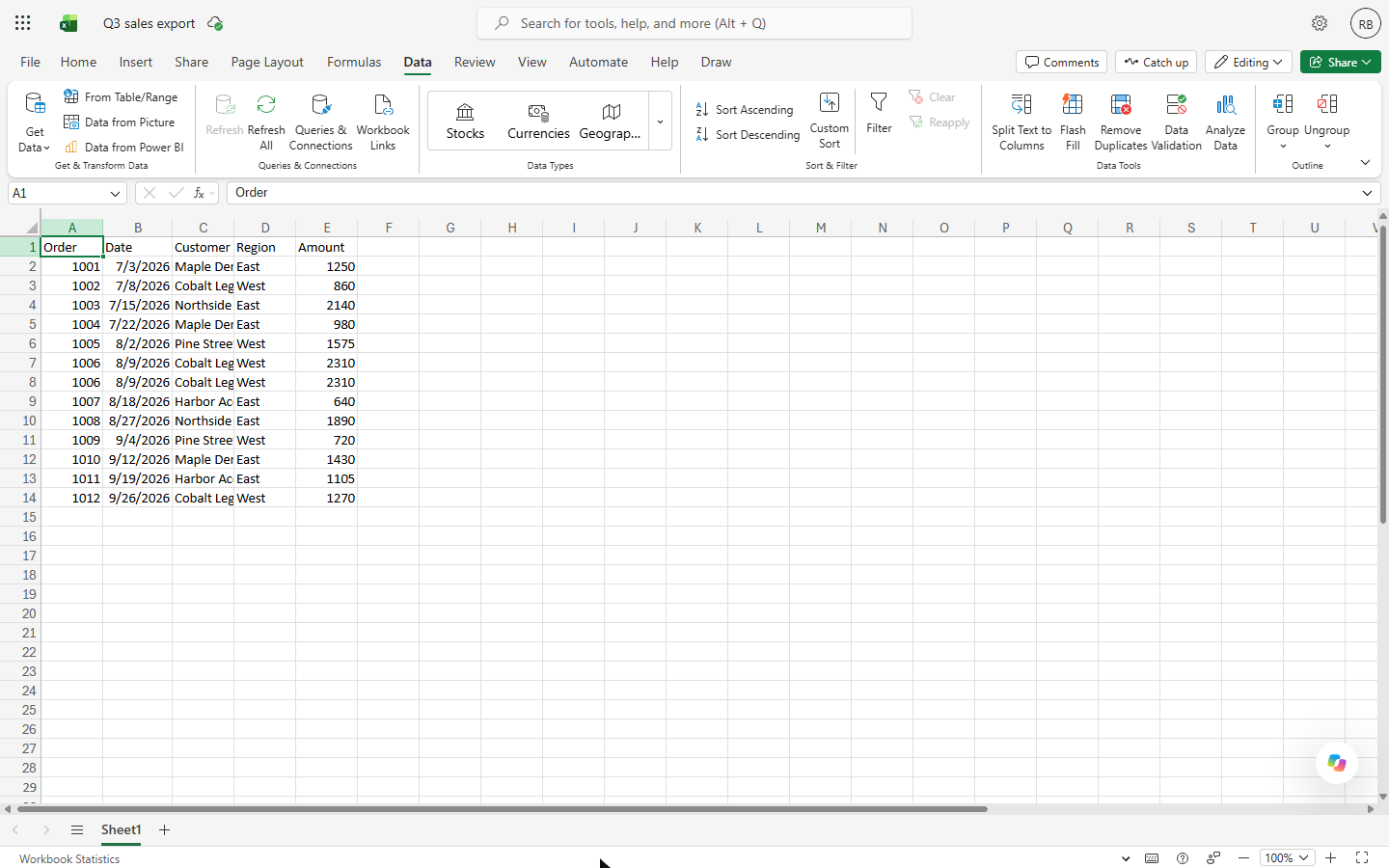Image resolution: width=1389 pixels, height=868 pixels.
Task: Sort Ascending A to Z
Action: click(744, 110)
